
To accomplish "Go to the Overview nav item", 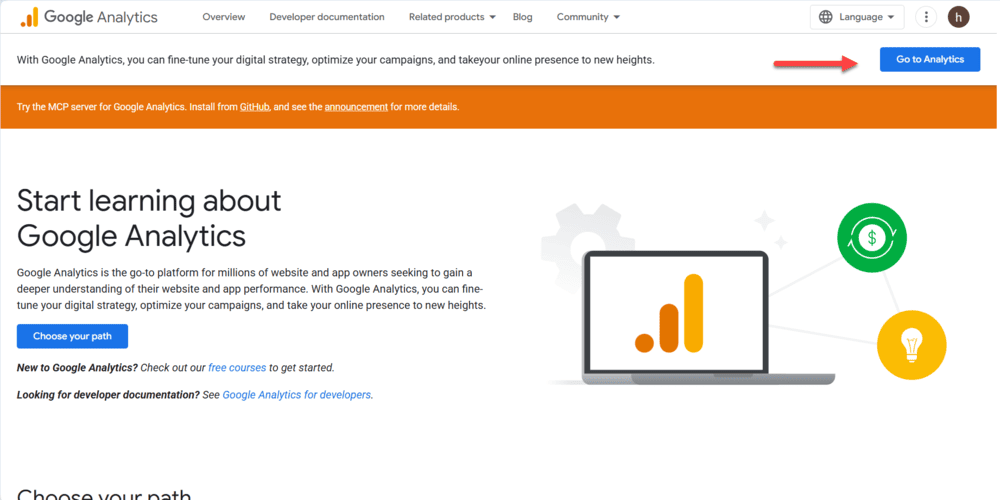I will pyautogui.click(x=223, y=17).
